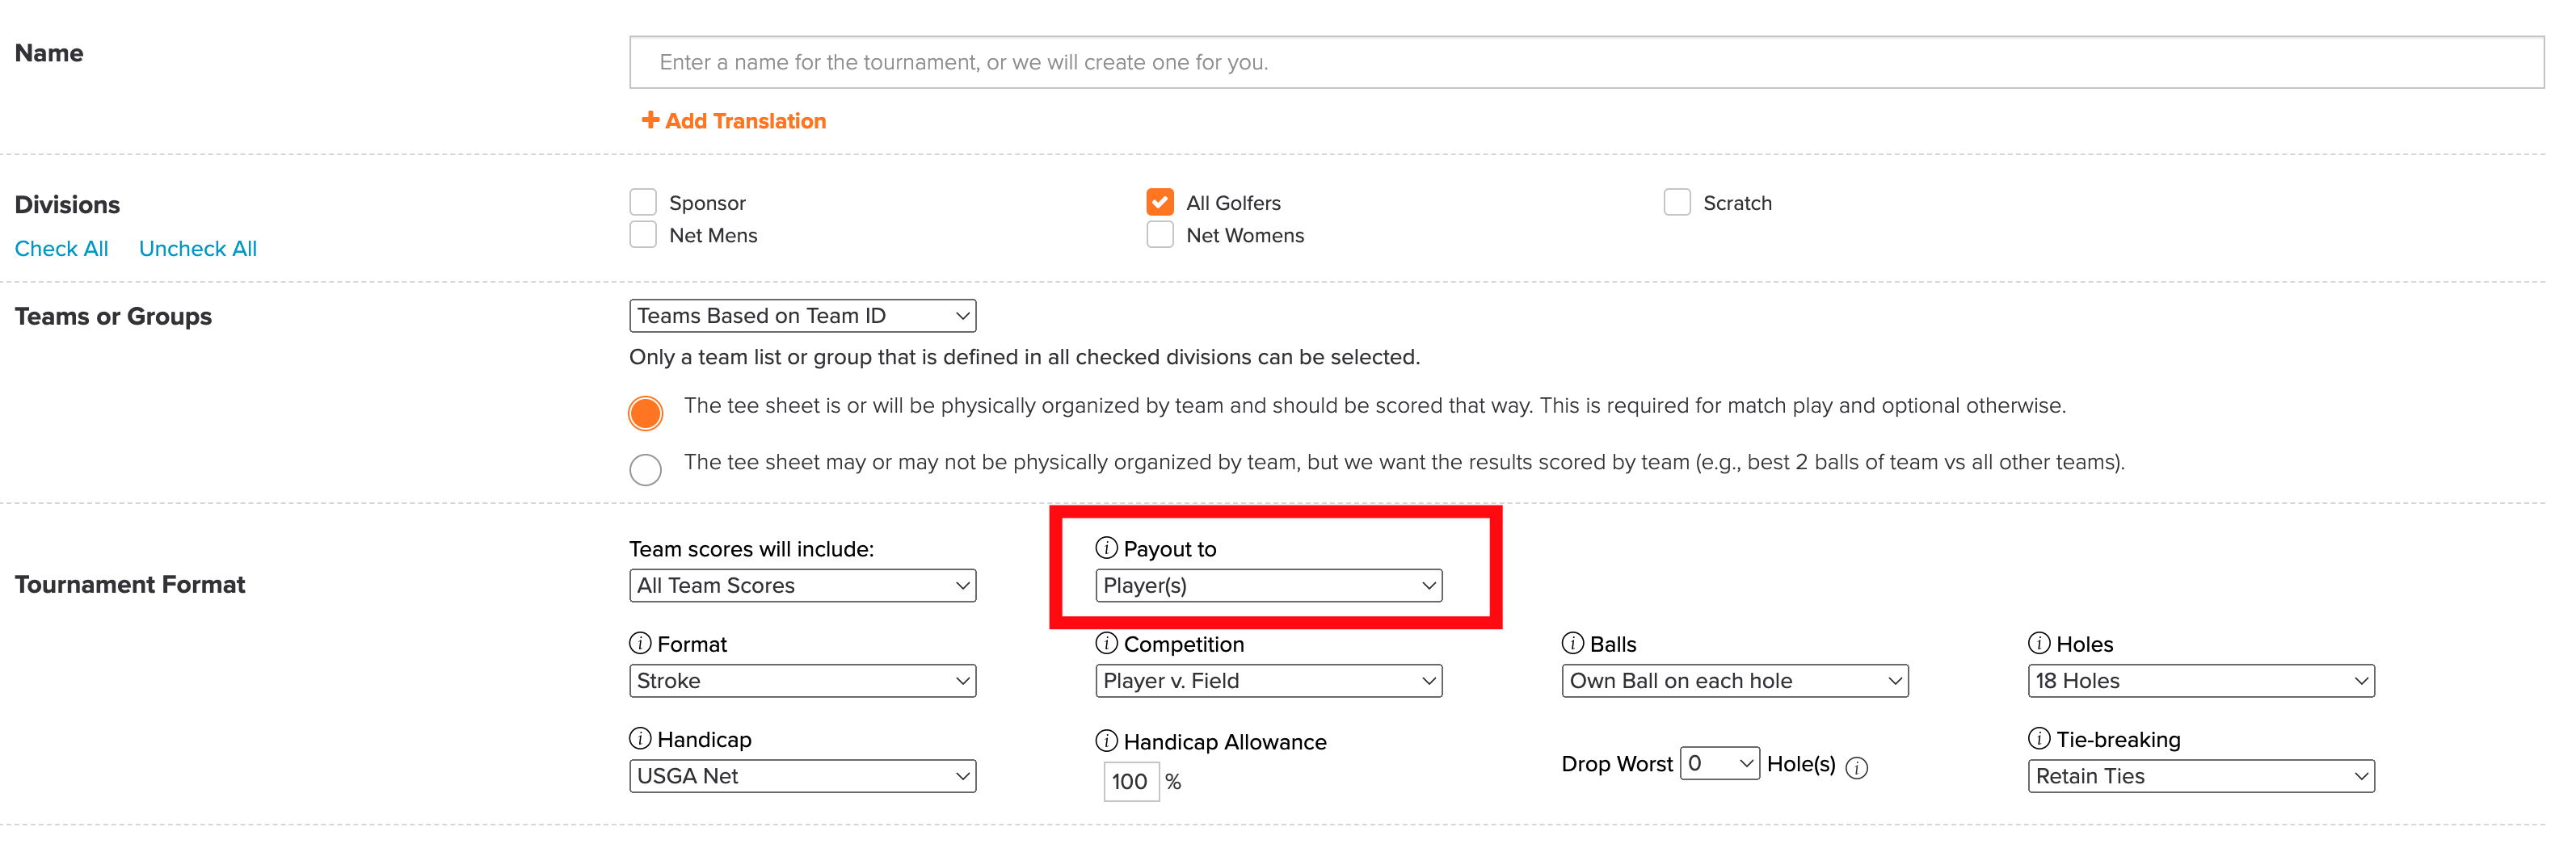The height and width of the screenshot is (848, 2576).
Task: Open the All Team Scores dropdown
Action: click(803, 586)
